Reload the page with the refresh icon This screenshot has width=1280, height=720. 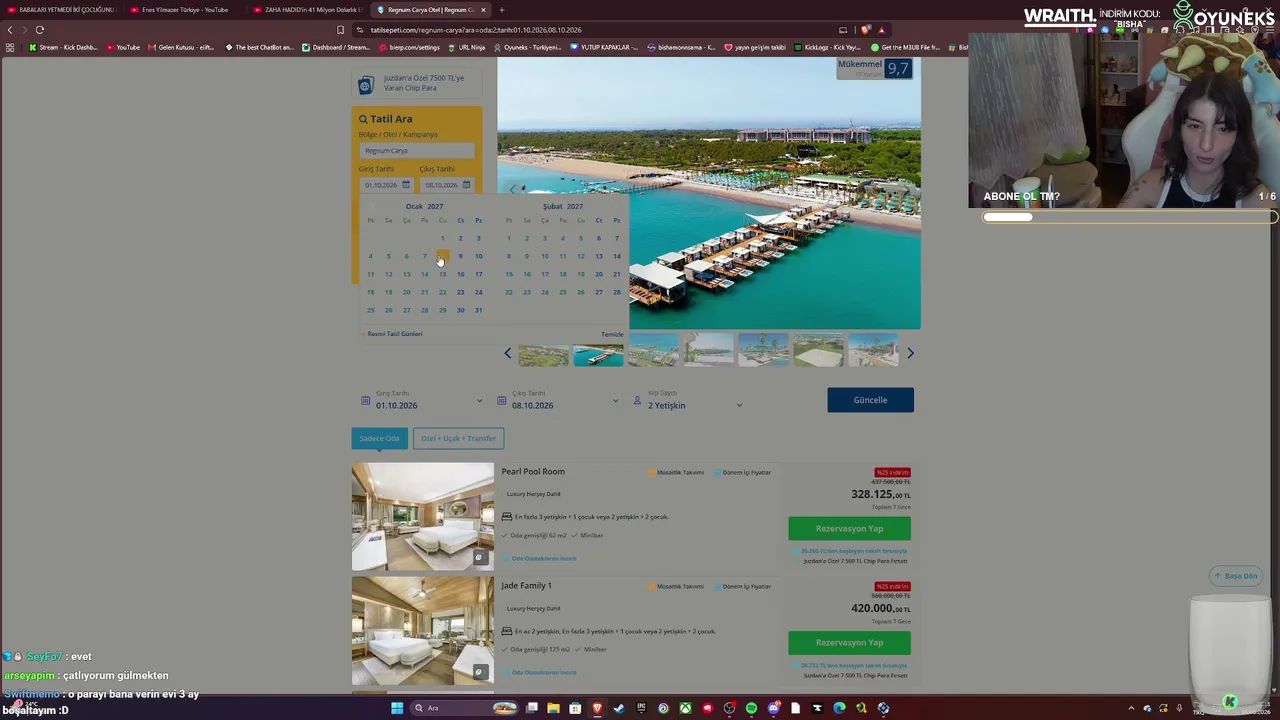click(40, 30)
